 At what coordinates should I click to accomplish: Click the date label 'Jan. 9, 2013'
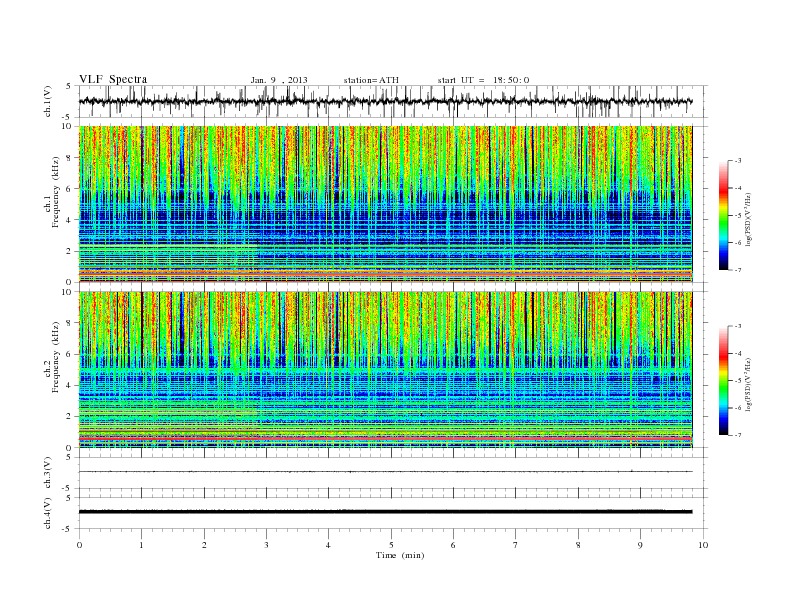click(x=279, y=80)
